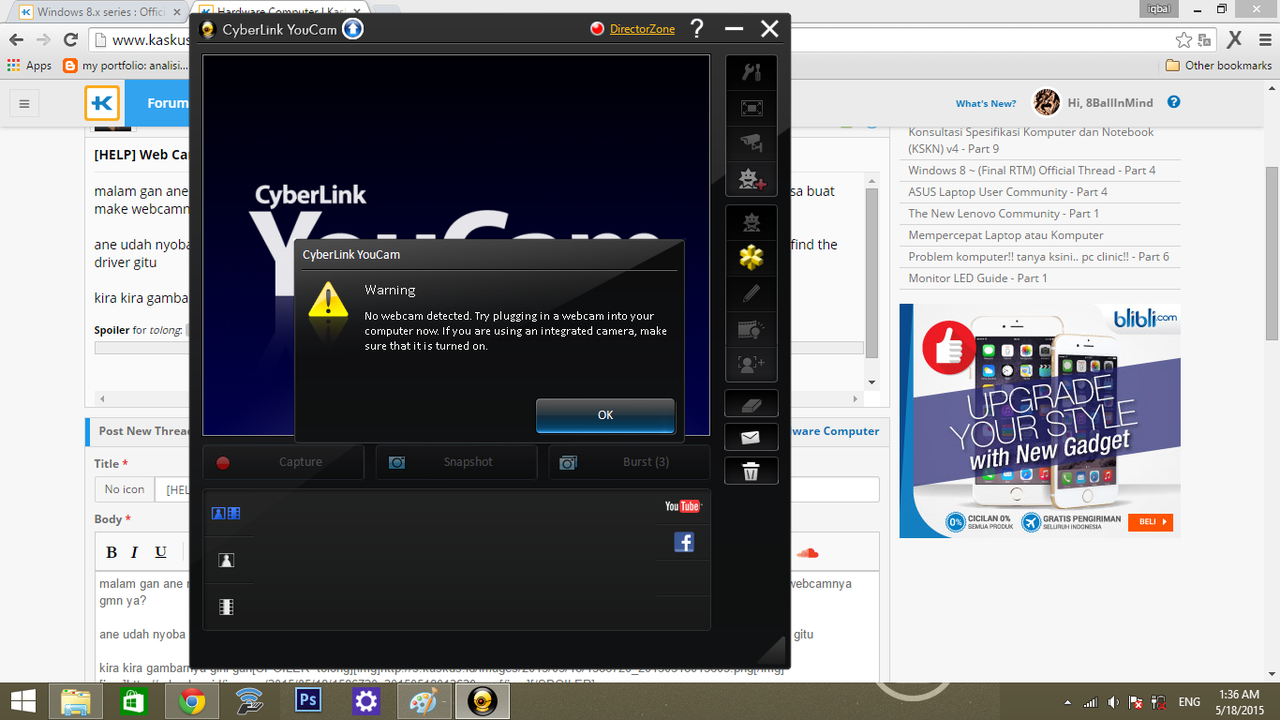
Task: Open my portfolio bookmark
Action: tap(126, 66)
